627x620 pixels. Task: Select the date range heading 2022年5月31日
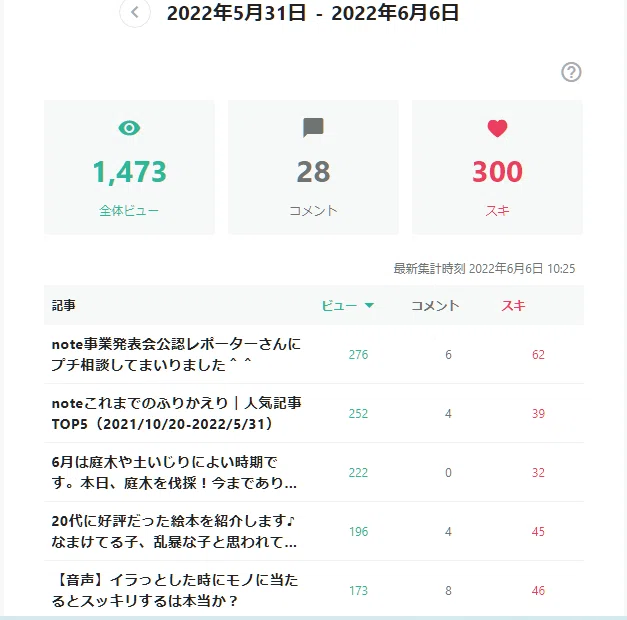237,13
